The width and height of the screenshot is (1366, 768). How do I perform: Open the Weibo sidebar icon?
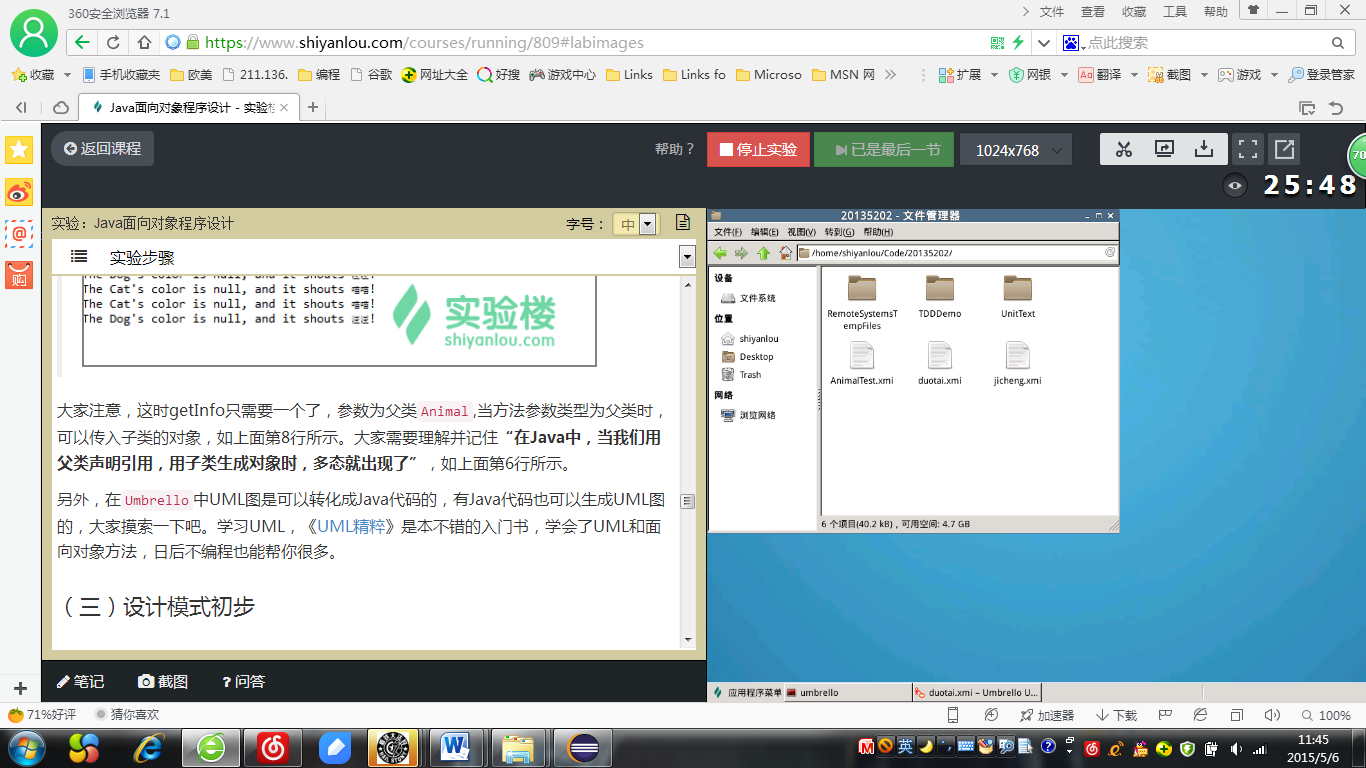tap(19, 192)
